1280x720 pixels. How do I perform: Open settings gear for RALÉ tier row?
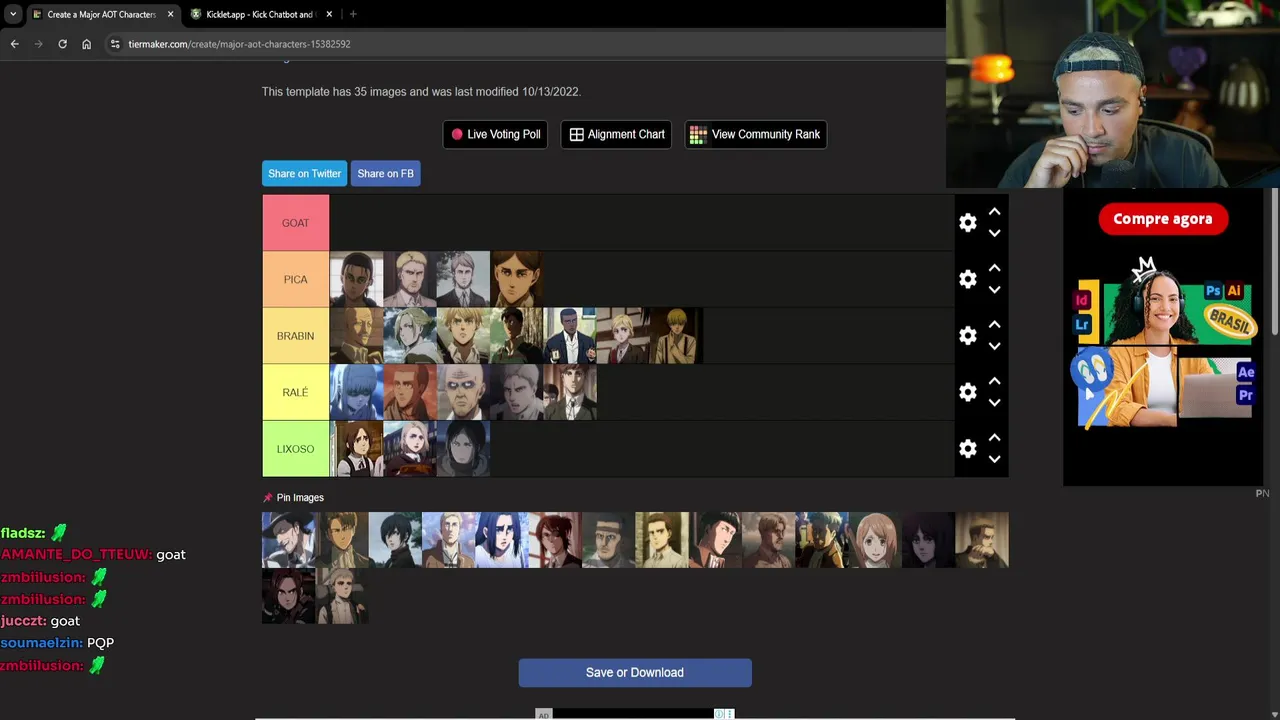tap(967, 392)
